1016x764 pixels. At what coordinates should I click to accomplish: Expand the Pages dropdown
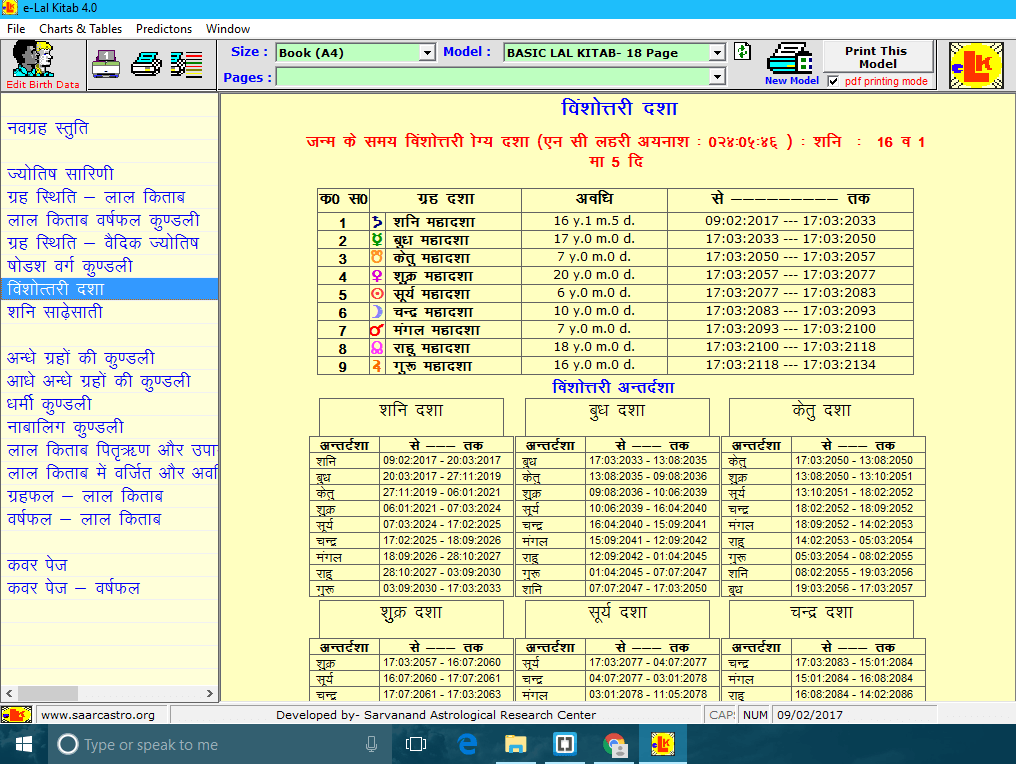[717, 77]
